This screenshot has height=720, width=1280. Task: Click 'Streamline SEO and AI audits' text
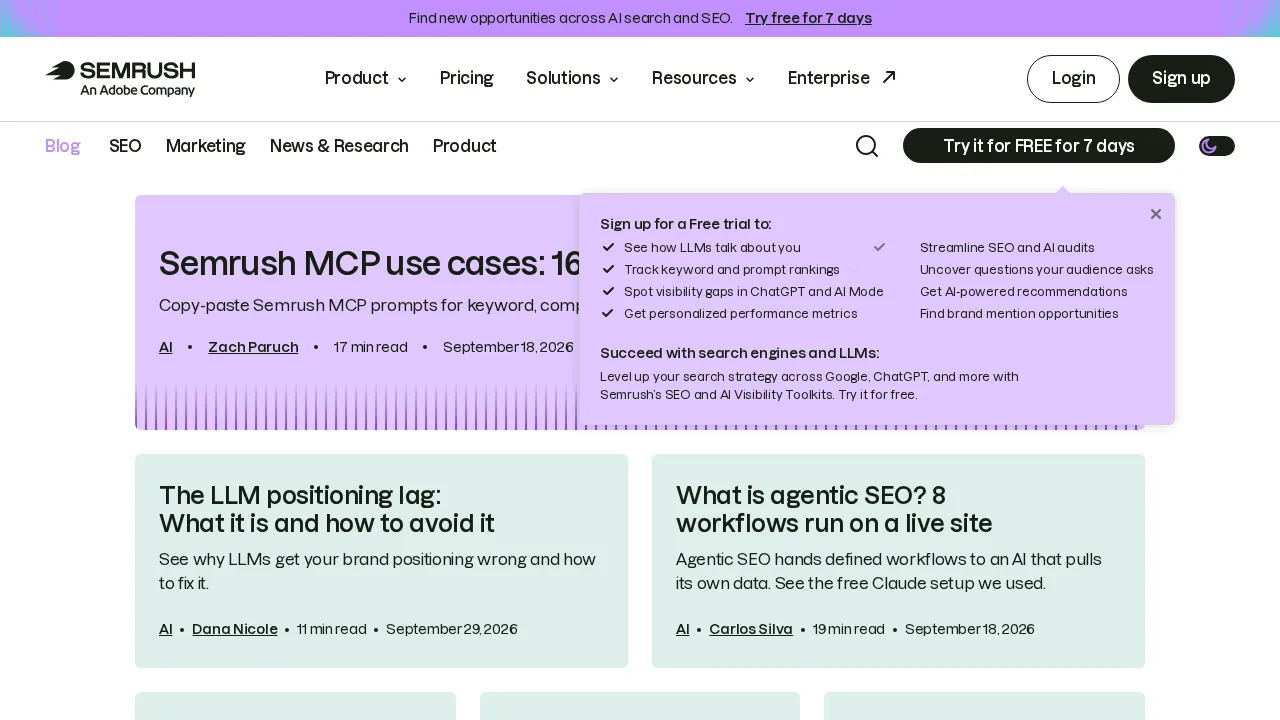(1007, 247)
